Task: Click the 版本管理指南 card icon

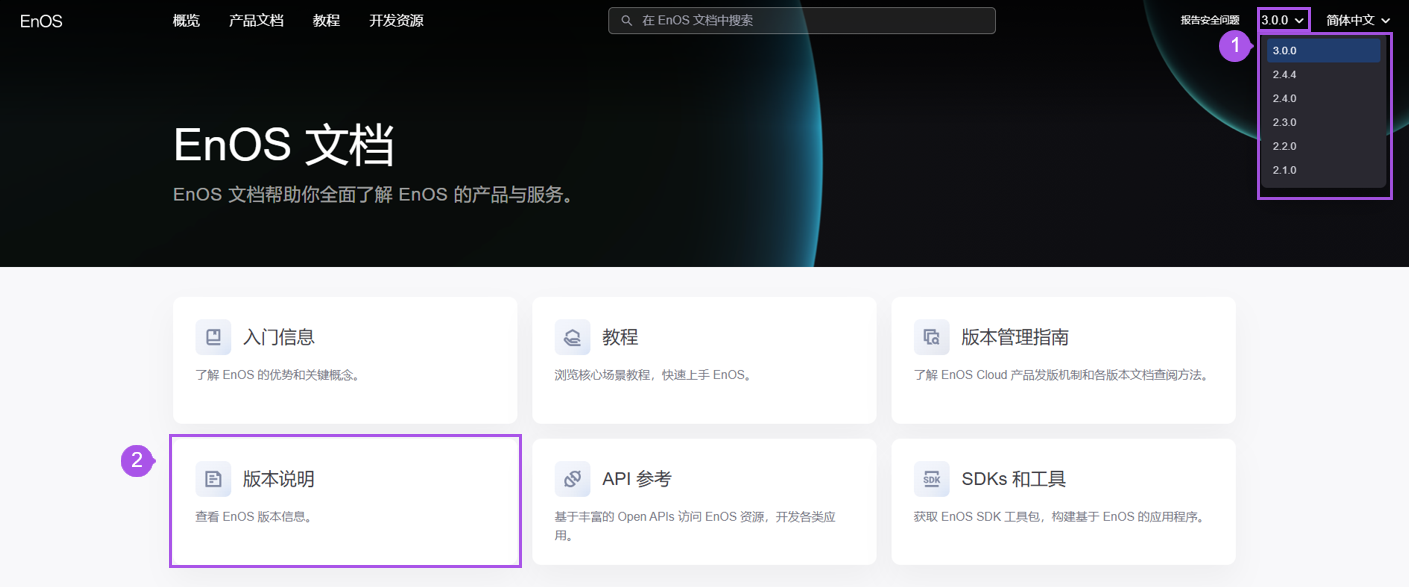Action: click(931, 337)
